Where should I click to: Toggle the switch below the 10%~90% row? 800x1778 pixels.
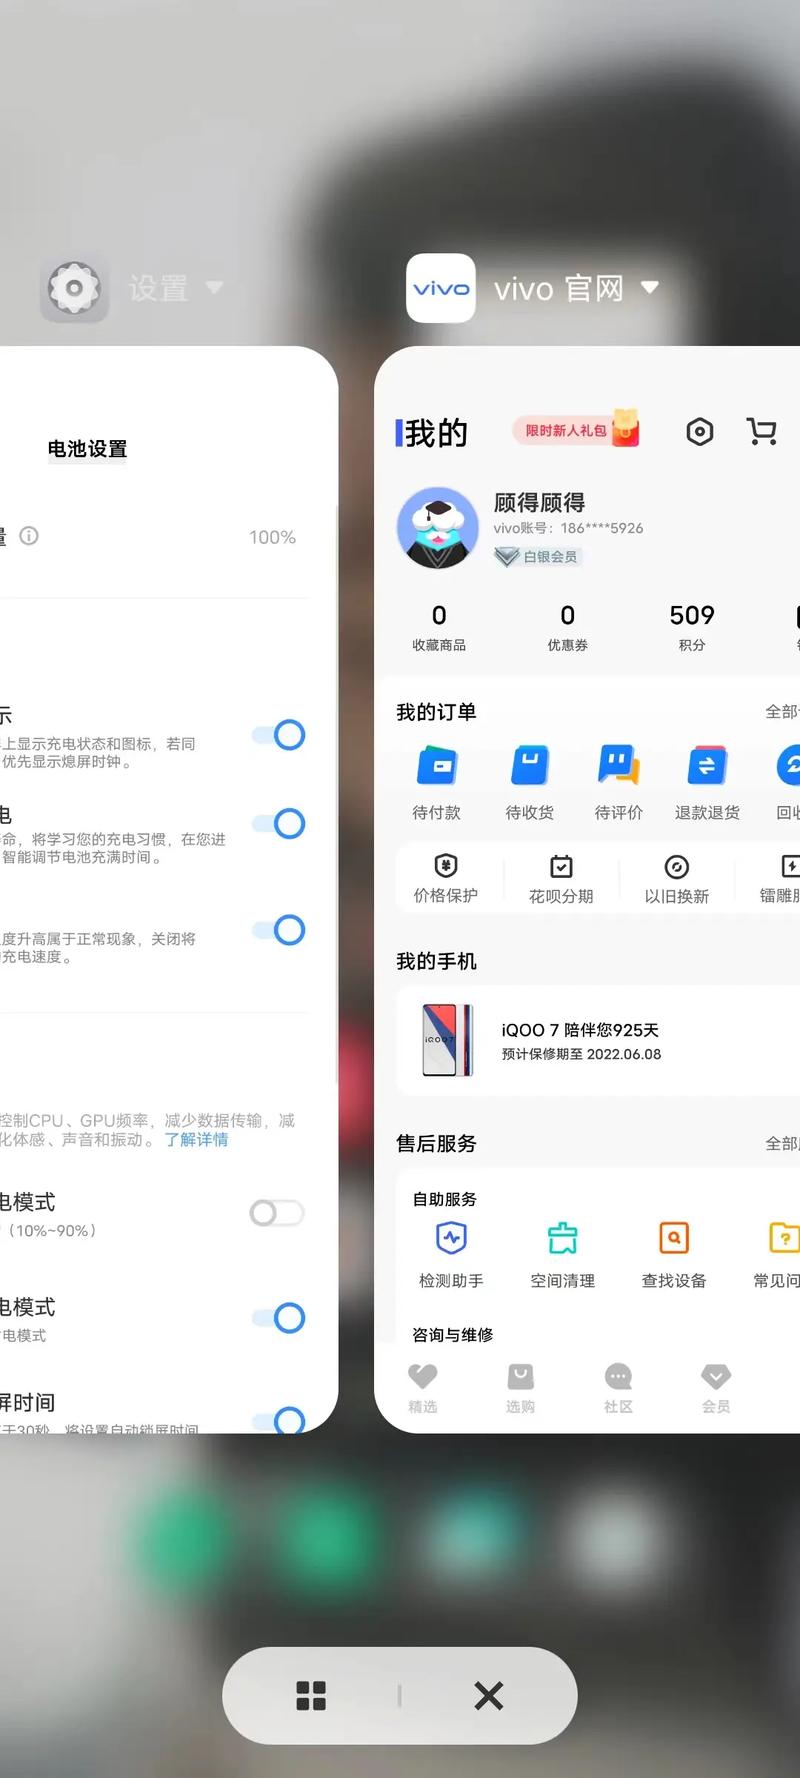tap(278, 1318)
